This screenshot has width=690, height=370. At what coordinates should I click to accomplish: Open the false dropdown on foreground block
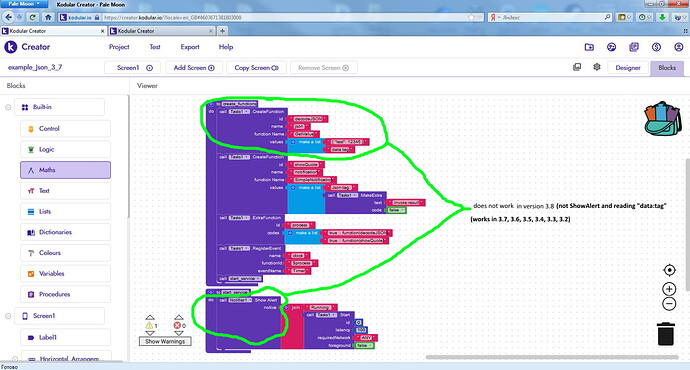tap(363, 345)
